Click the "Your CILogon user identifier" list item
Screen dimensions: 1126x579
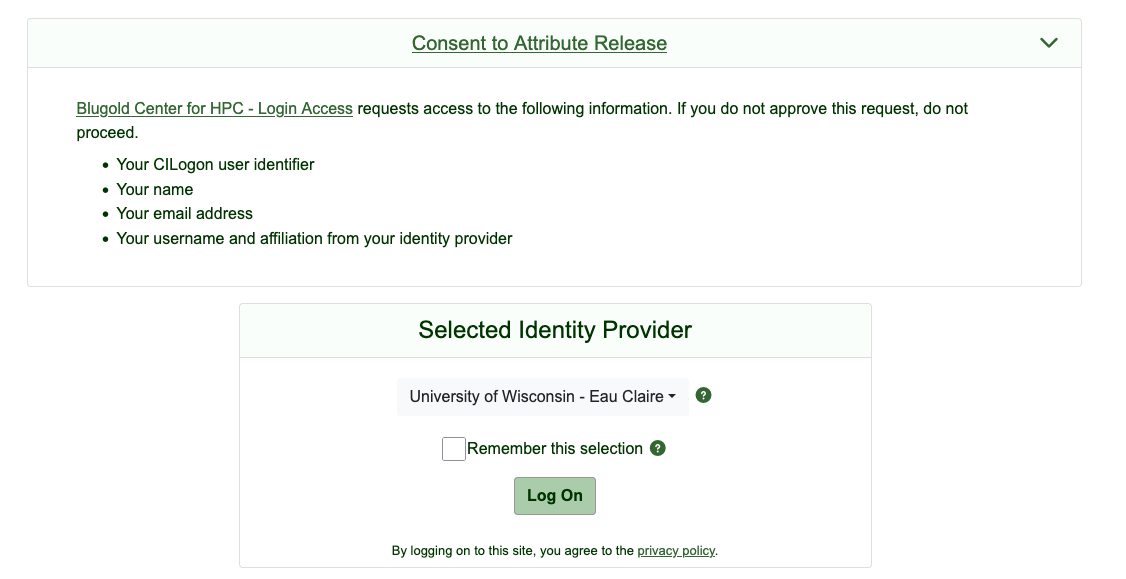tap(215, 164)
